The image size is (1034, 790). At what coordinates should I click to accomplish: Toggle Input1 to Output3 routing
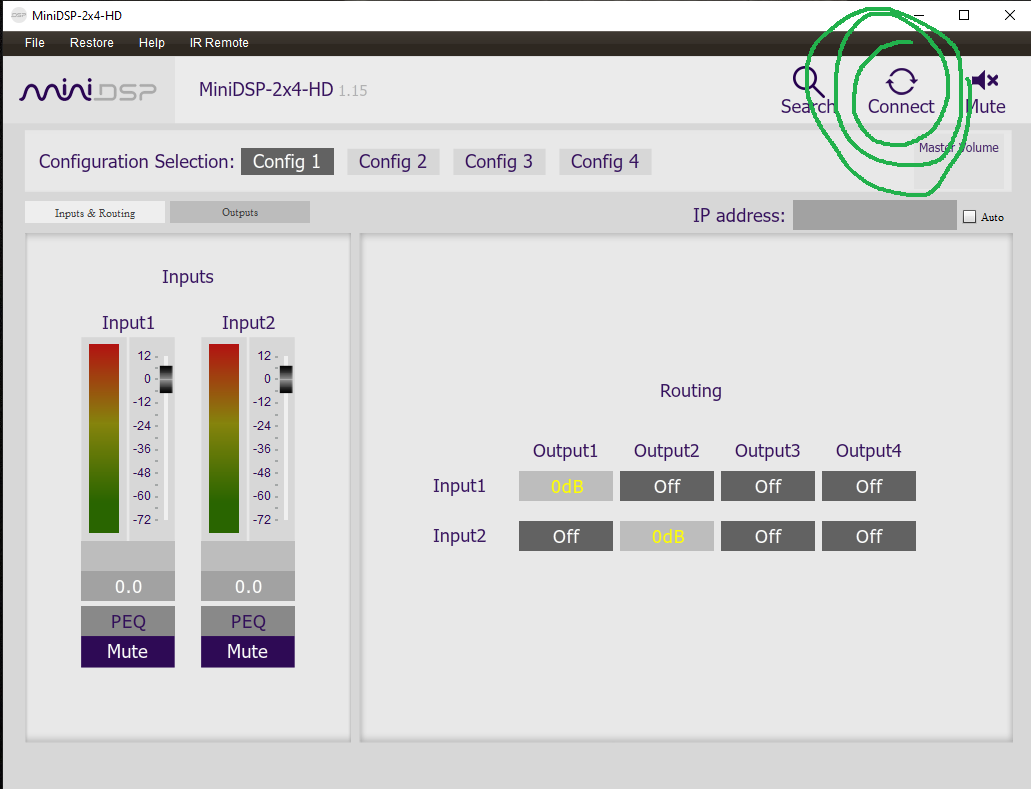click(x=768, y=486)
